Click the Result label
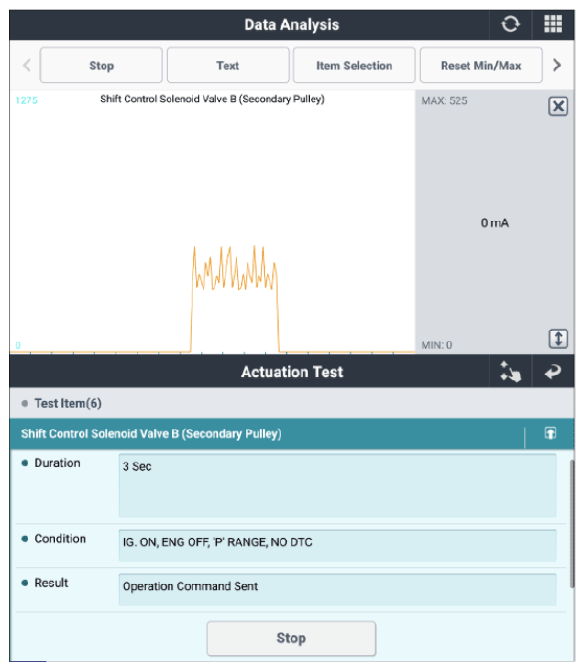 coord(51,583)
